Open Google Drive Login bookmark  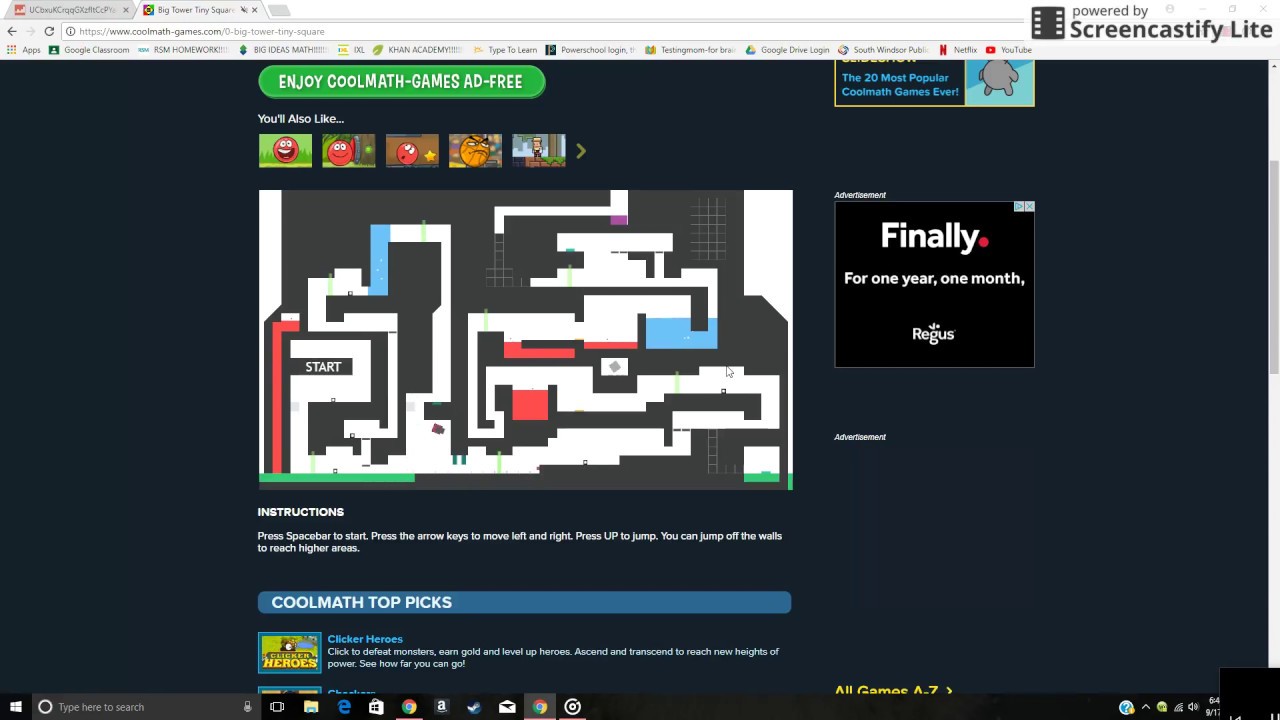coord(787,50)
